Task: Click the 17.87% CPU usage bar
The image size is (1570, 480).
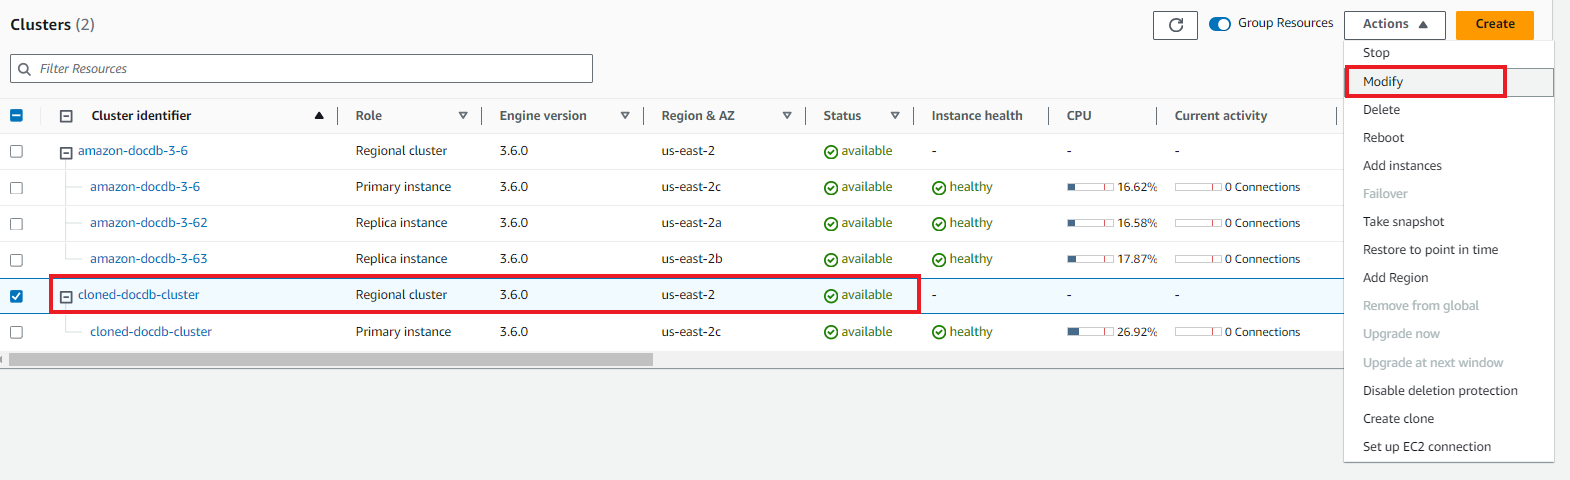Action: coord(1090,259)
